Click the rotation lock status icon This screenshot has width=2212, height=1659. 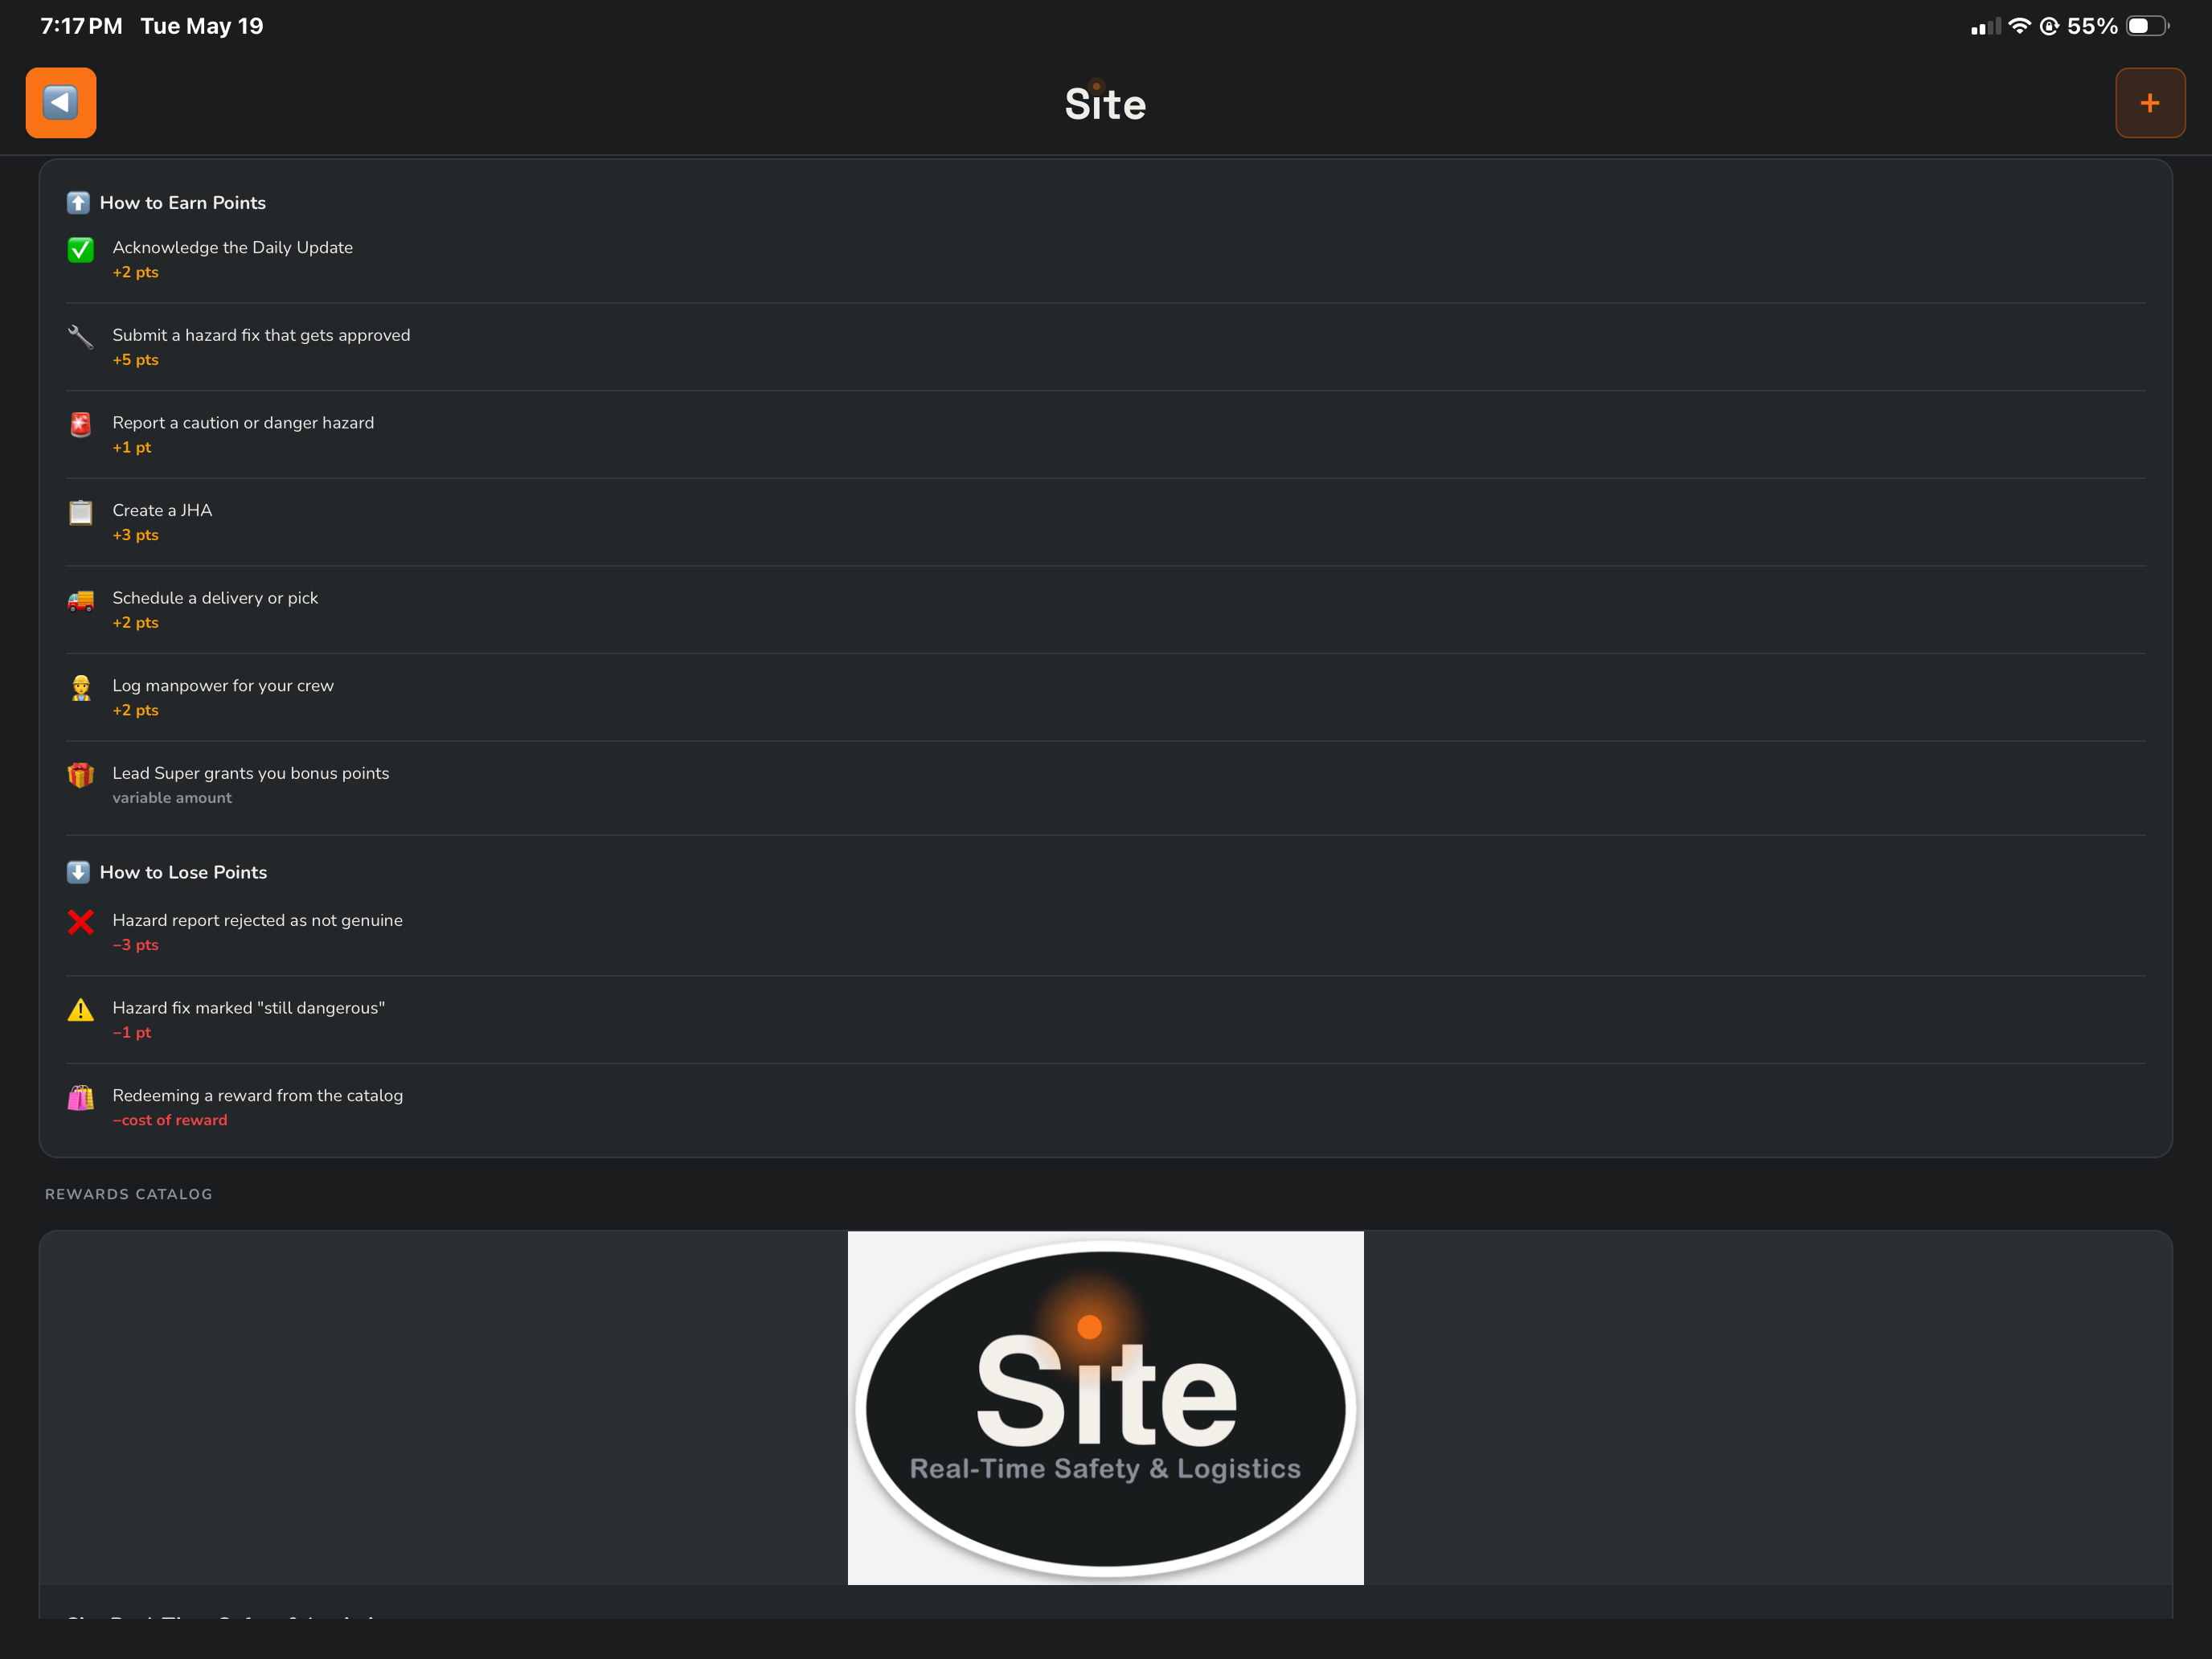[x=2050, y=26]
